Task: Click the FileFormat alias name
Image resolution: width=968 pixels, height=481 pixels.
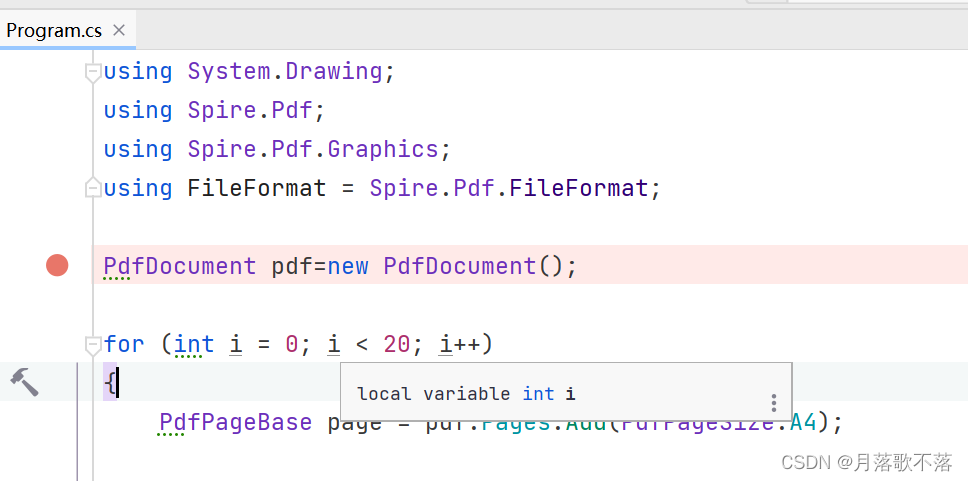Action: (257, 188)
